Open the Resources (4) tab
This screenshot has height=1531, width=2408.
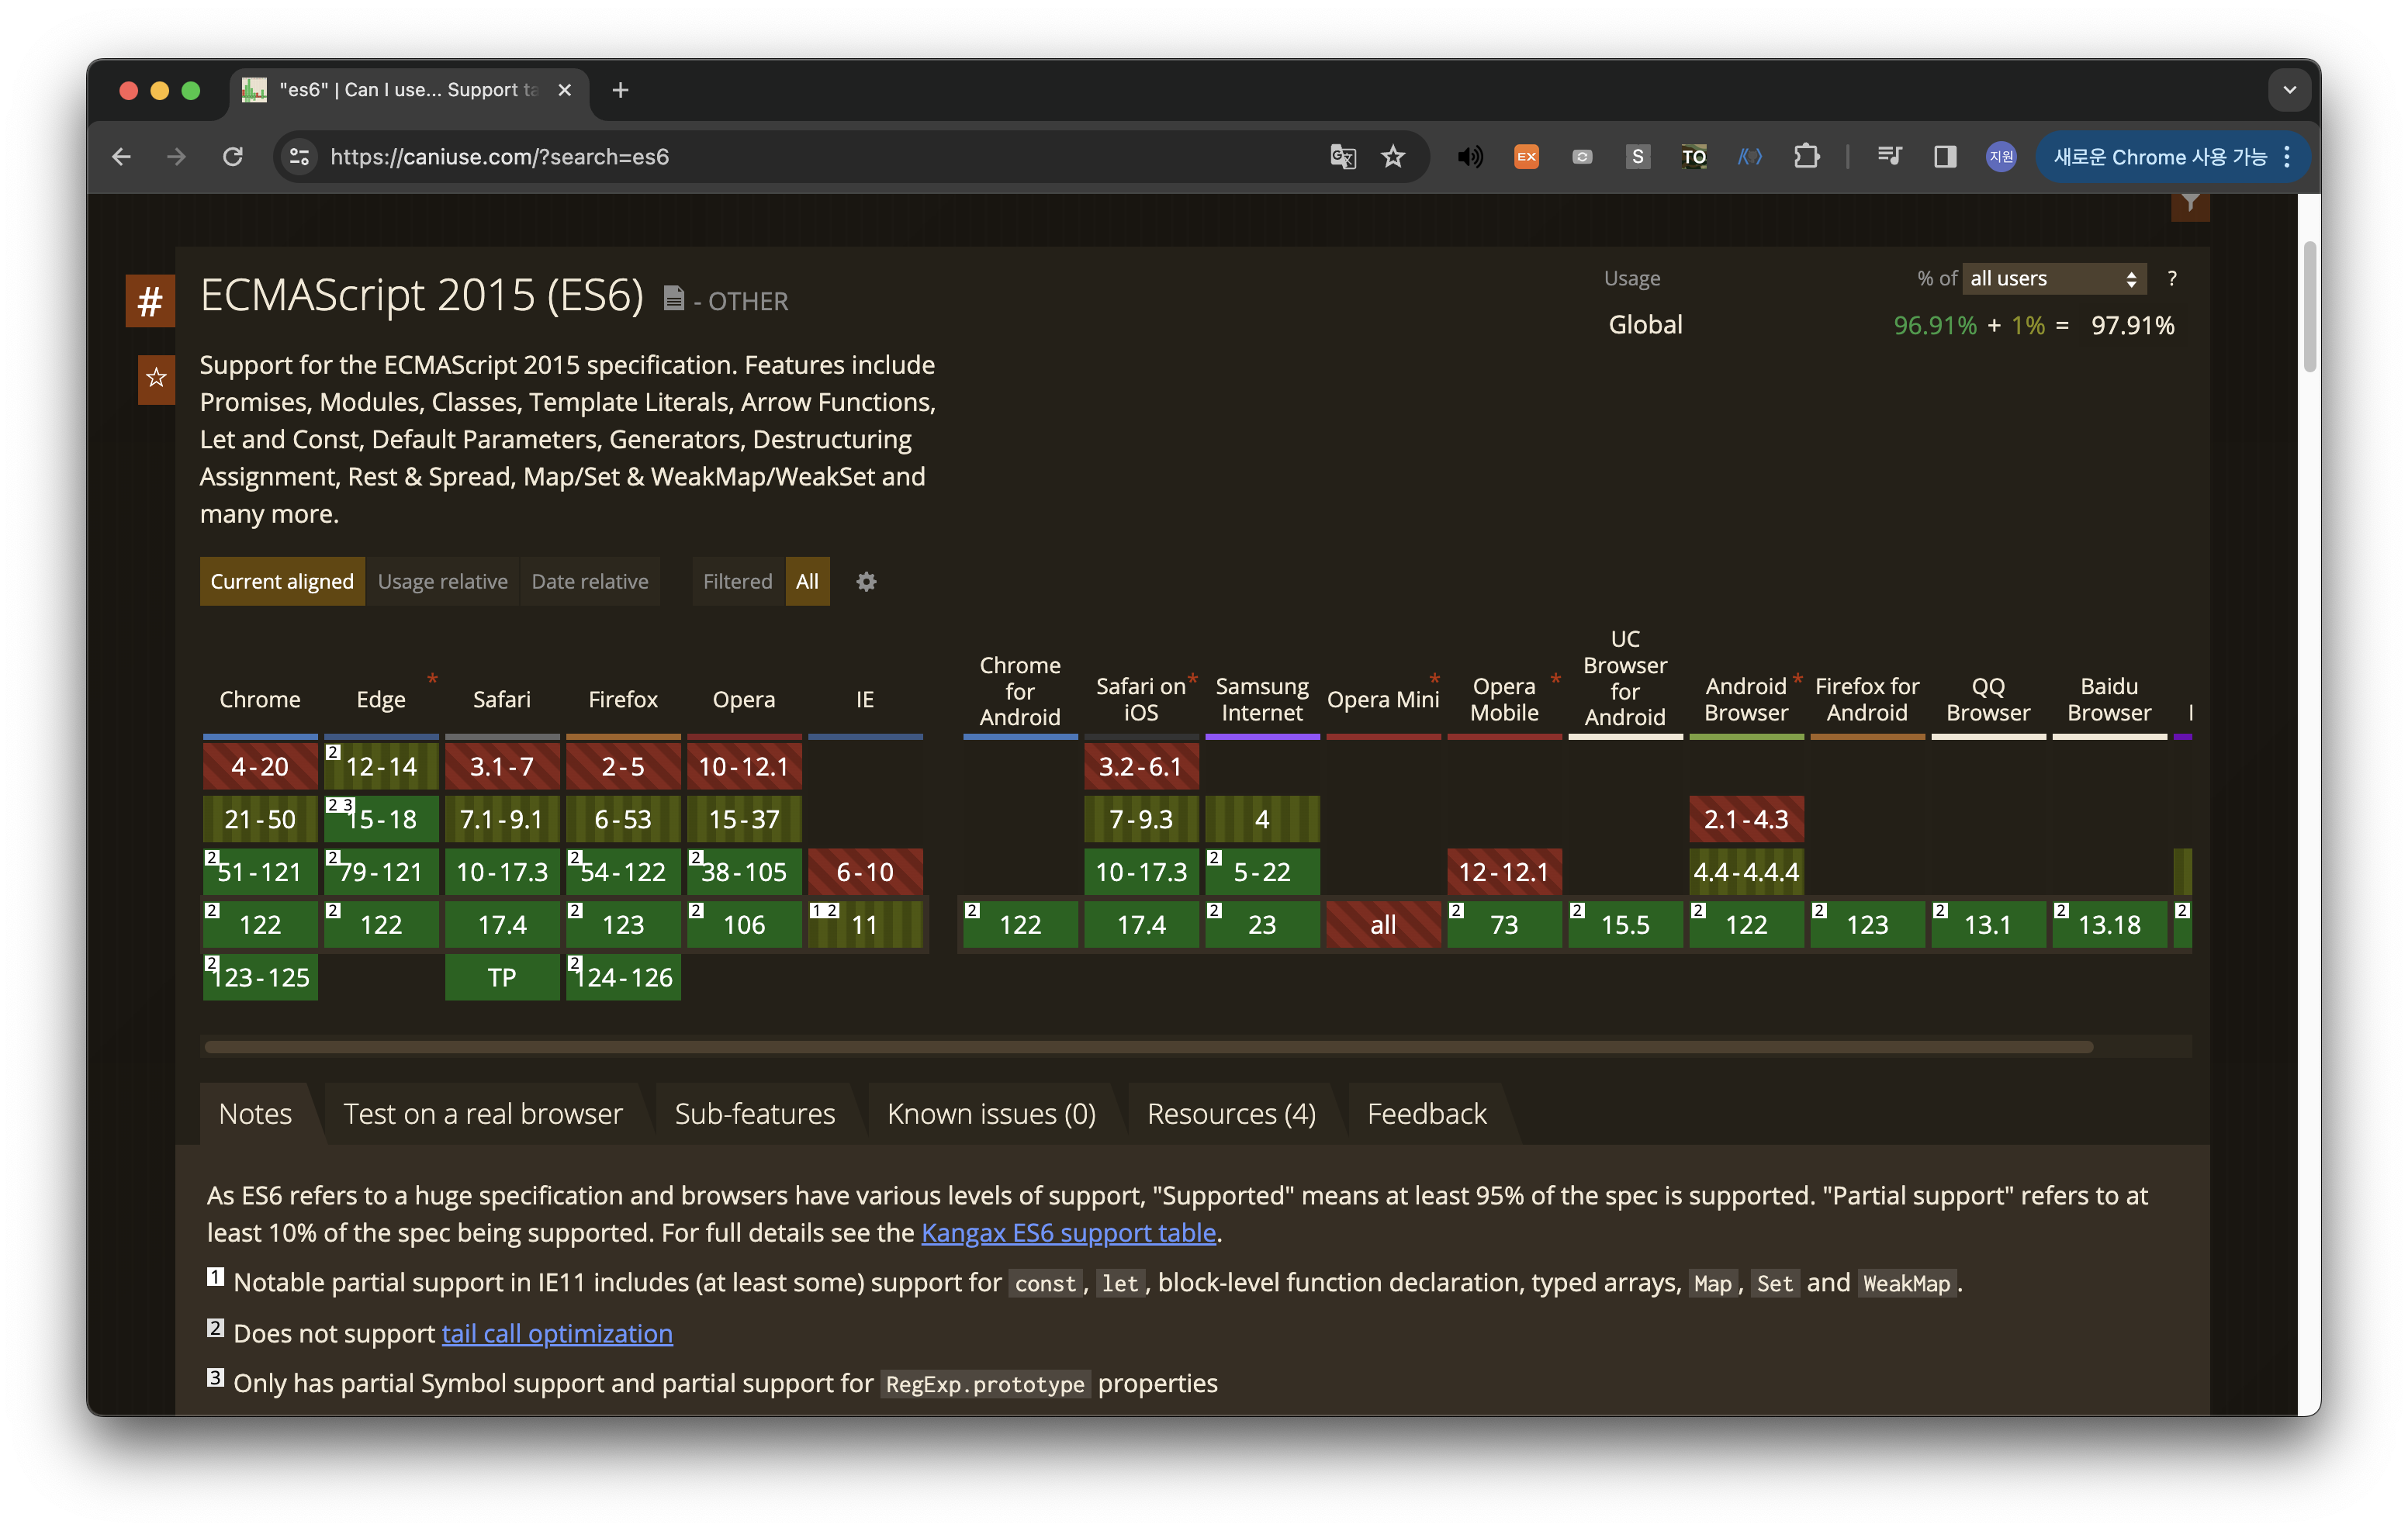tap(1231, 1114)
